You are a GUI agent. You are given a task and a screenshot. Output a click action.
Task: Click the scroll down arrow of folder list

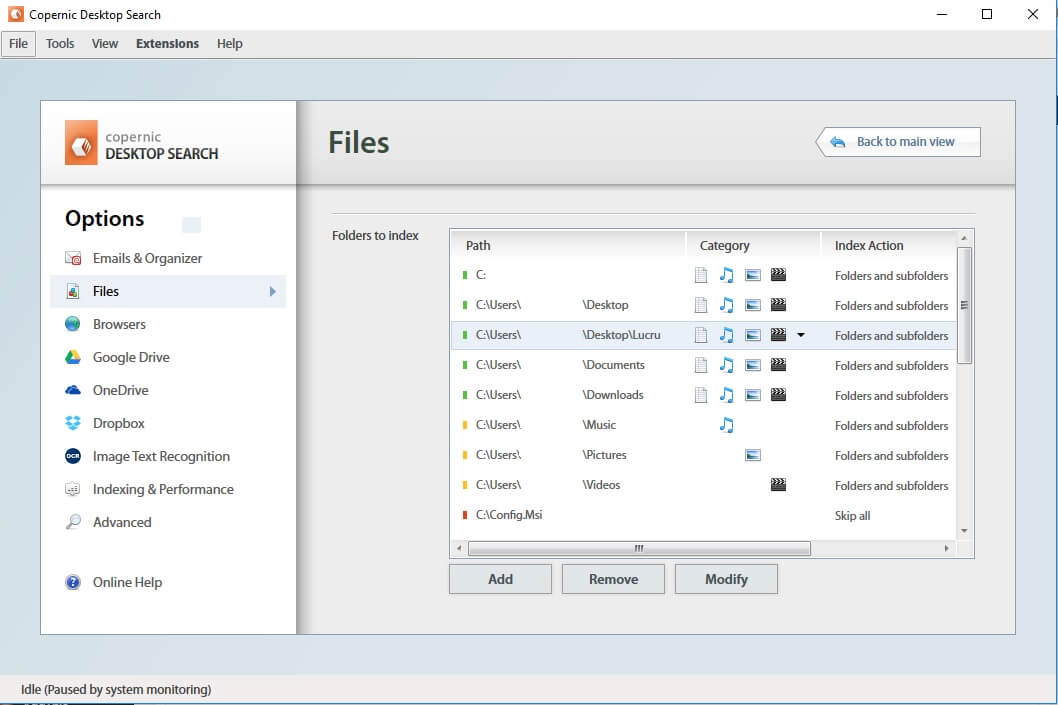pyautogui.click(x=964, y=531)
